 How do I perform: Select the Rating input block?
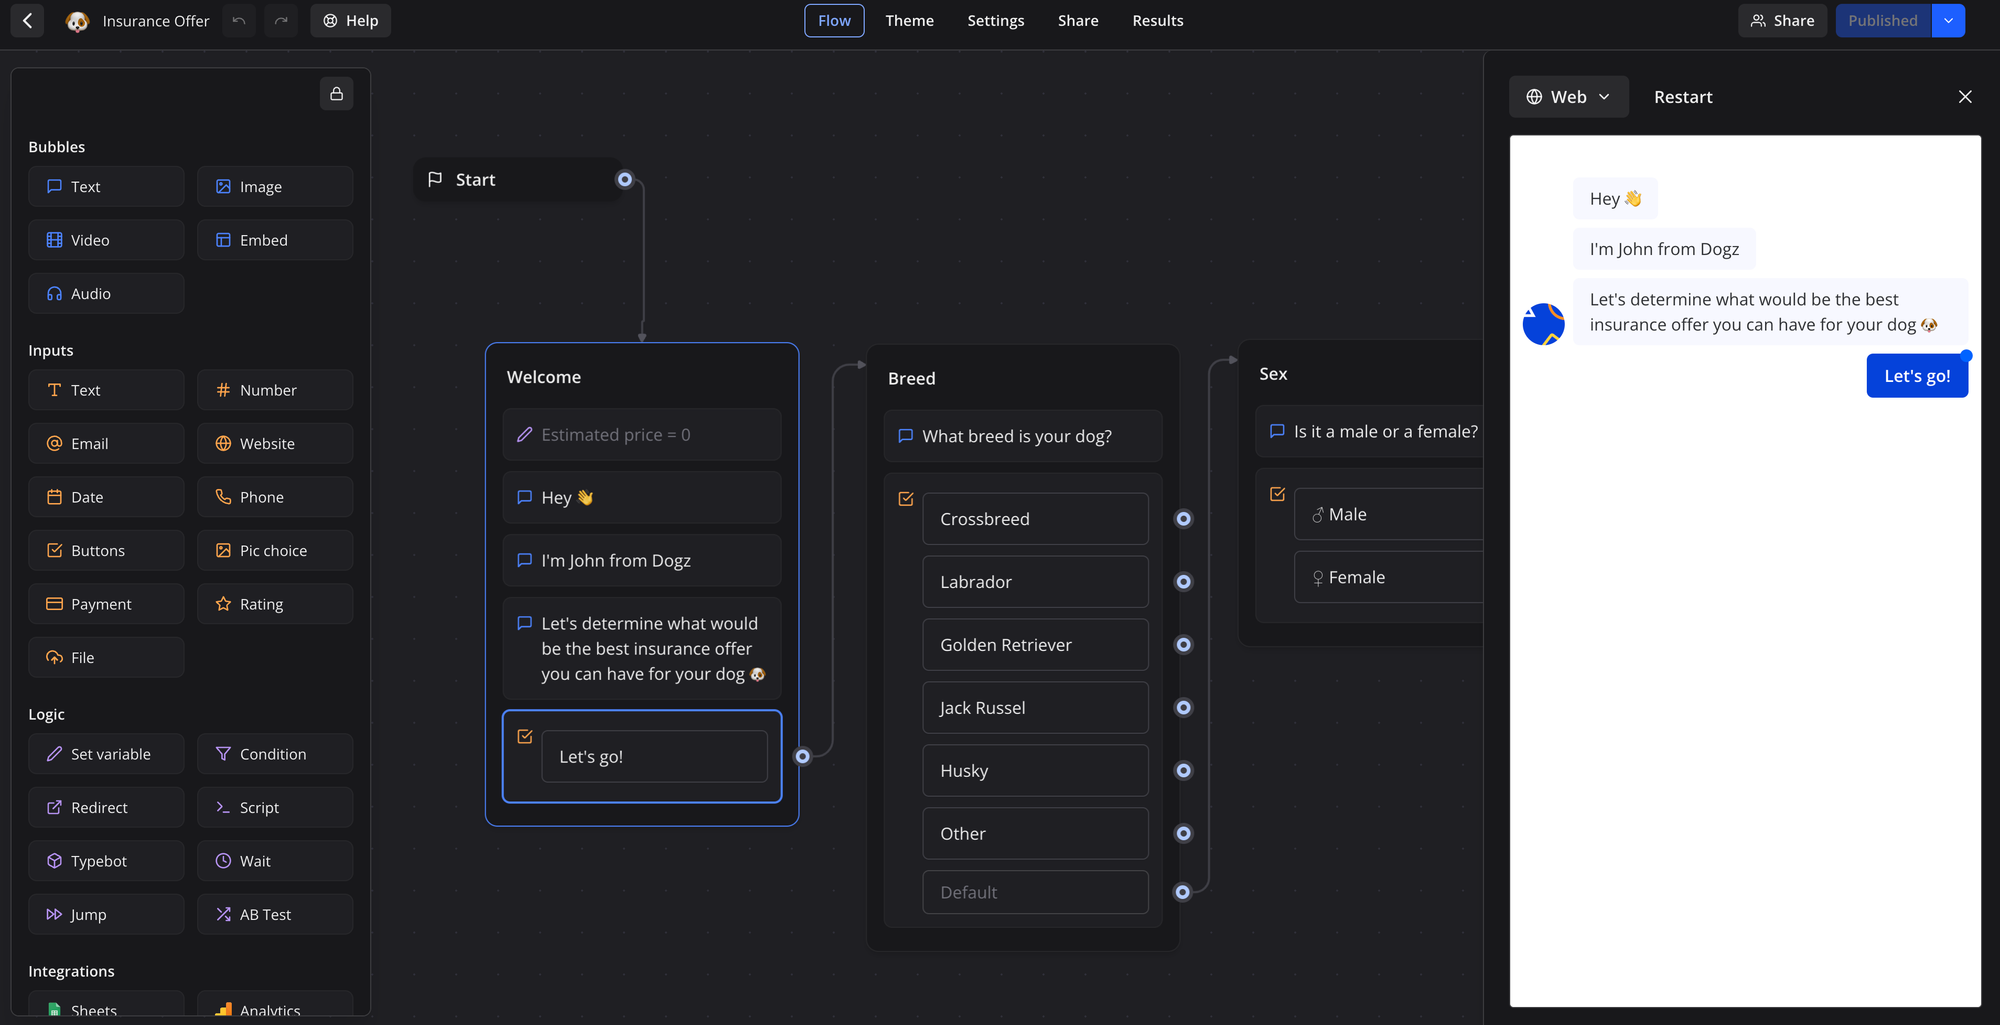point(274,603)
